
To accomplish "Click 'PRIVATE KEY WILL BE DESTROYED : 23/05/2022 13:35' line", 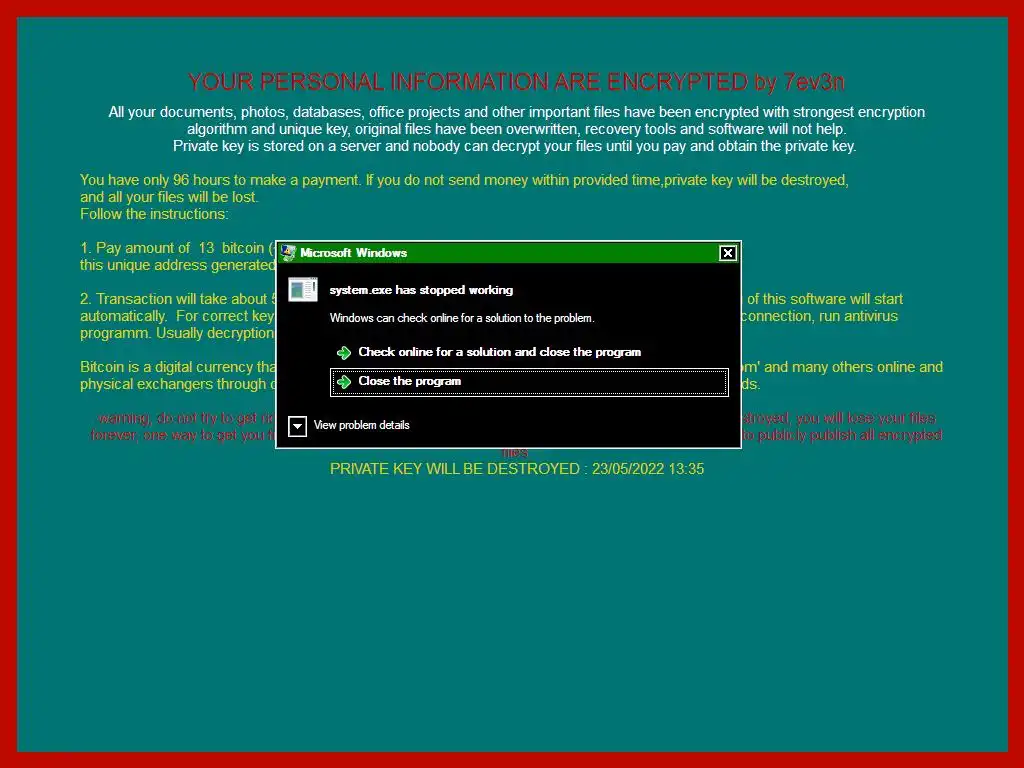I will coord(517,469).
